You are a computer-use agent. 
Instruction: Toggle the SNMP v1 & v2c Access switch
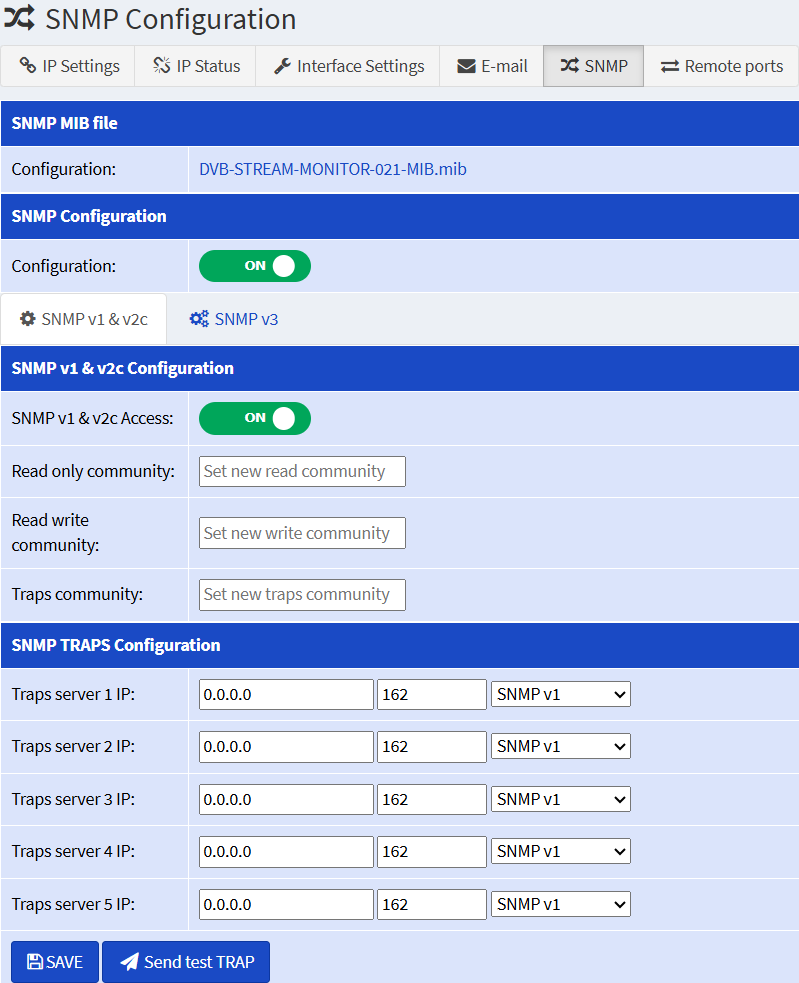pyautogui.click(x=255, y=418)
